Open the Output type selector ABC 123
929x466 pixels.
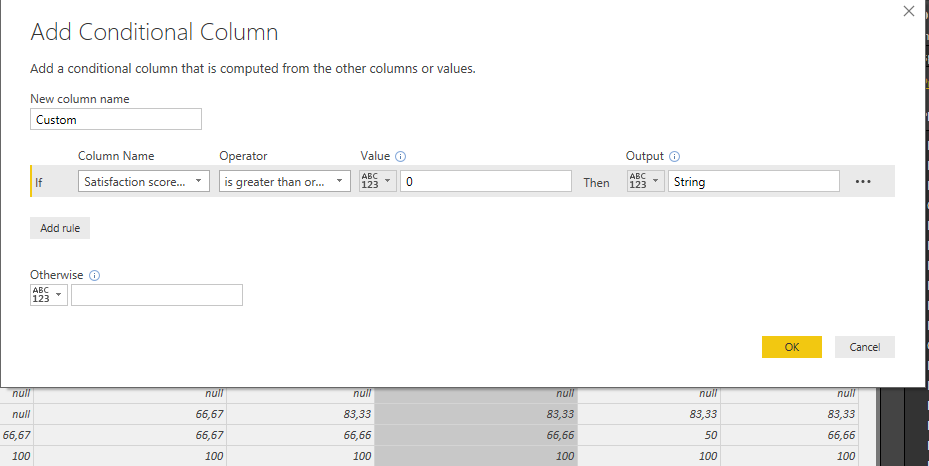pyautogui.click(x=646, y=181)
